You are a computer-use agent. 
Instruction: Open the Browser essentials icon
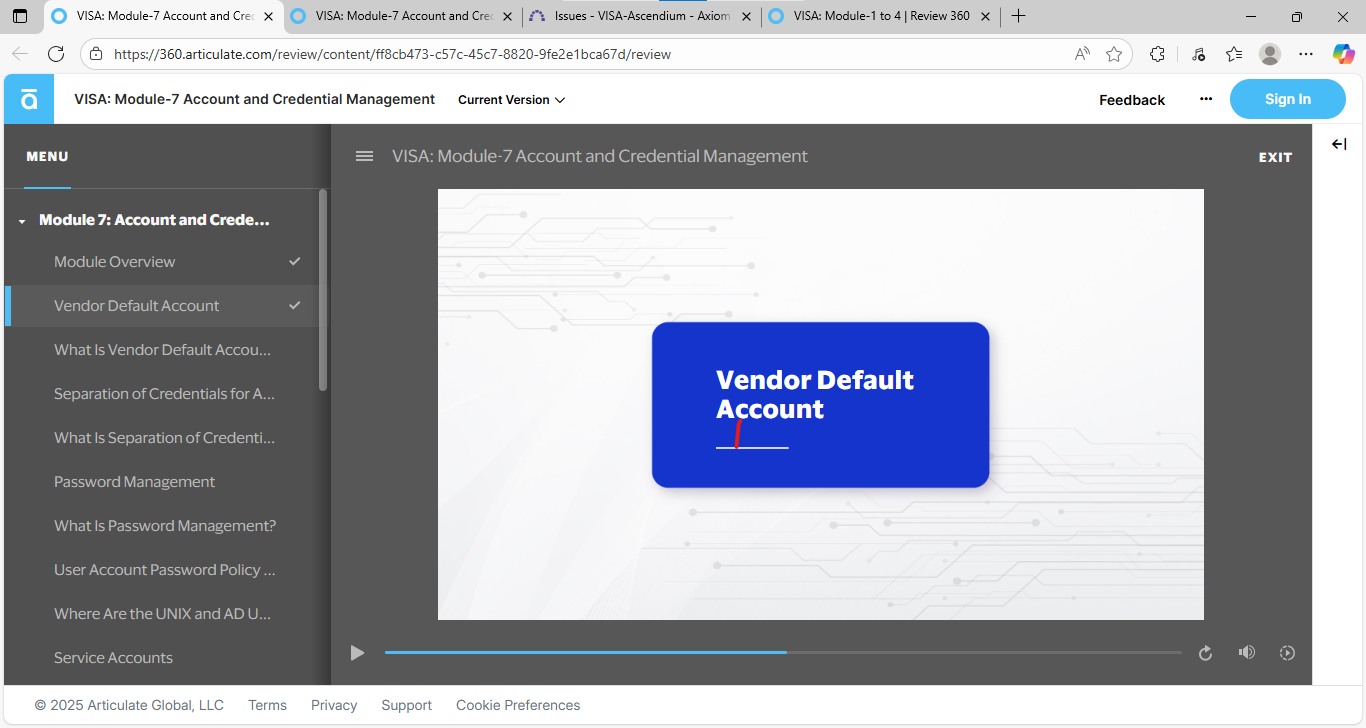[x=1199, y=54]
